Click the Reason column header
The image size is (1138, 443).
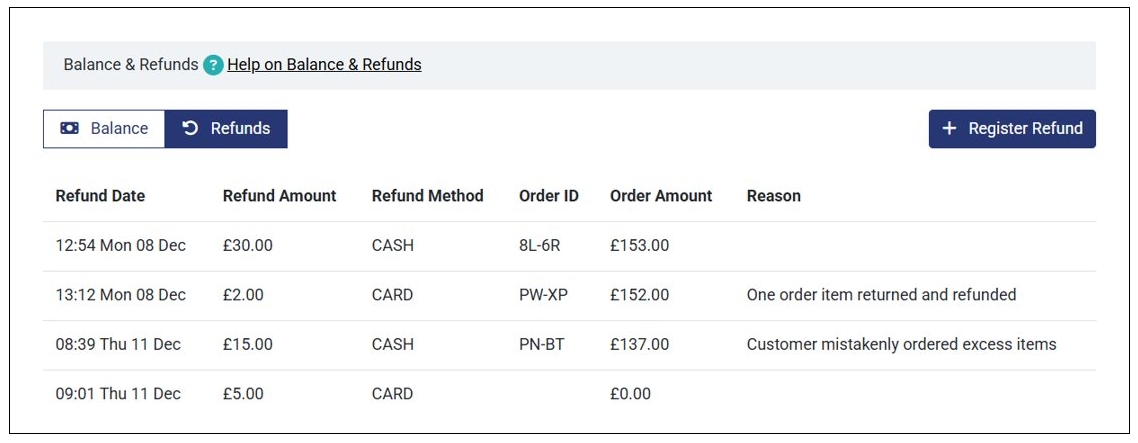tap(773, 196)
